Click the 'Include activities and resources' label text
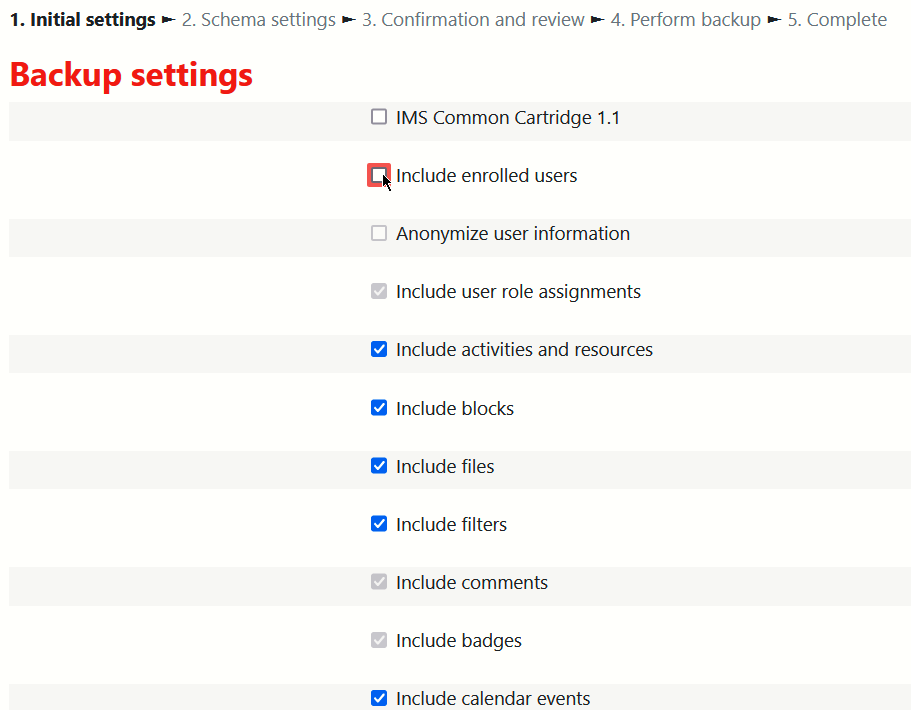The image size is (911, 710). coord(524,350)
